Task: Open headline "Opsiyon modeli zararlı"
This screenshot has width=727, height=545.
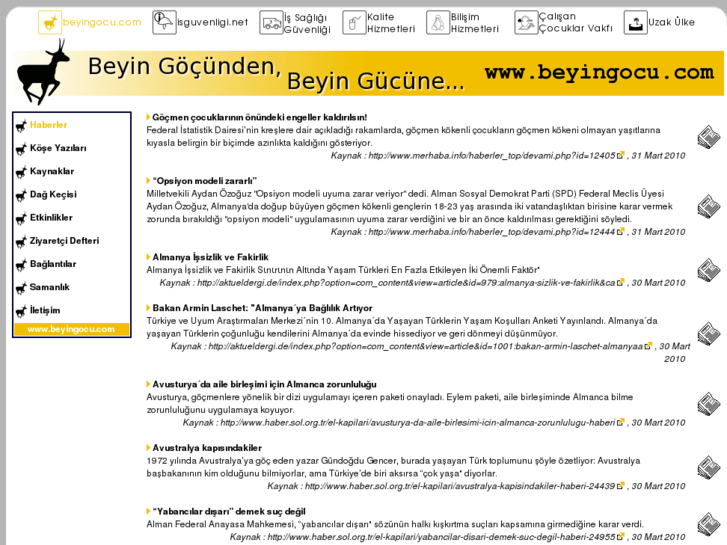Action: [204, 181]
